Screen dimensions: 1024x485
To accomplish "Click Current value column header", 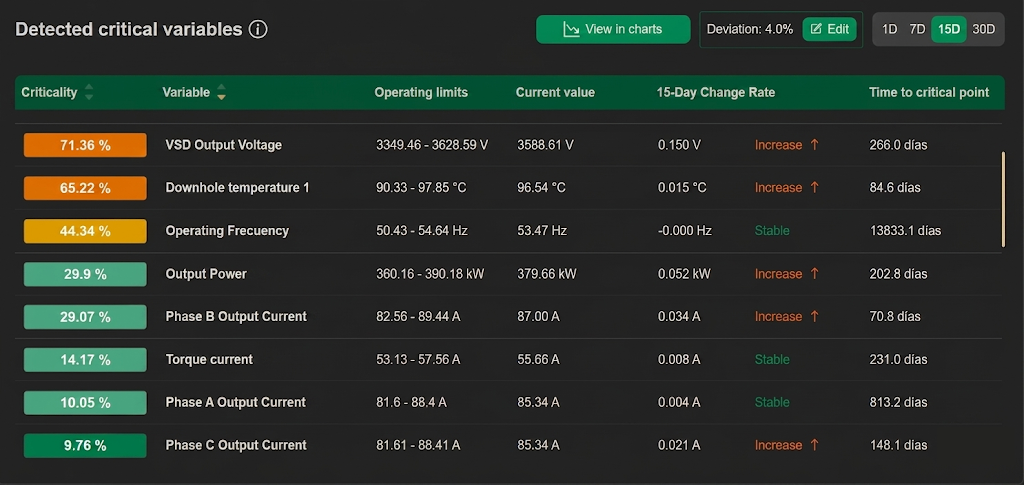I will (x=555, y=92).
